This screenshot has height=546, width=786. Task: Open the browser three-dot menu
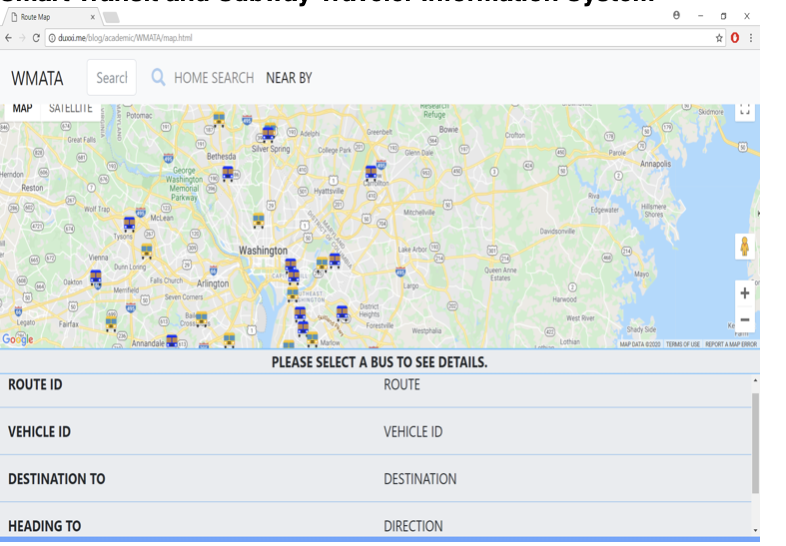[751, 38]
